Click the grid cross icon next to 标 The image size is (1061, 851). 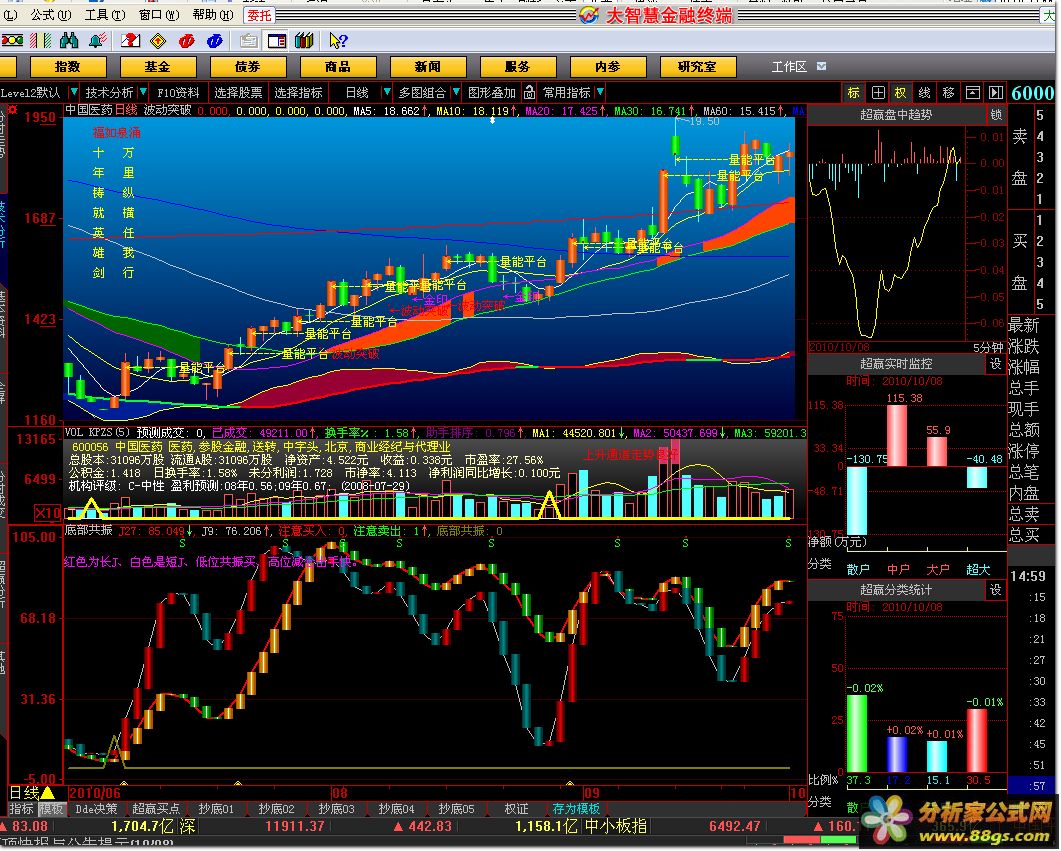[x=878, y=93]
